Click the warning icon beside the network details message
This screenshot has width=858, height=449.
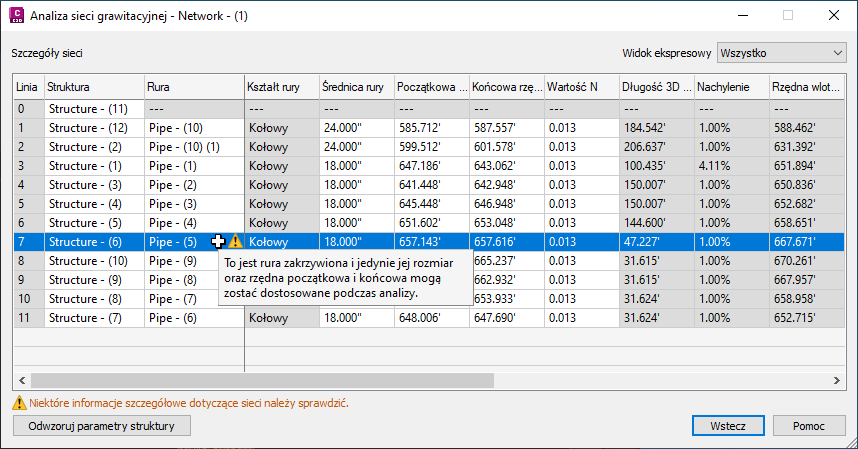click(x=19, y=403)
